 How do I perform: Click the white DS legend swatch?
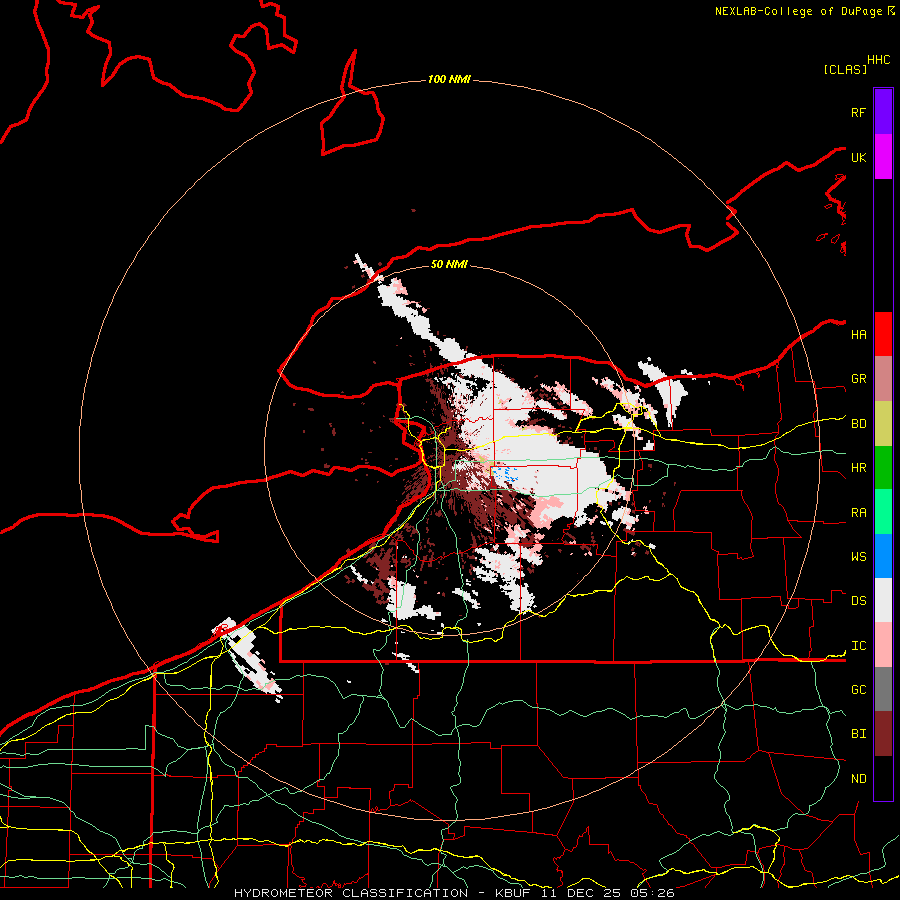pos(883,600)
